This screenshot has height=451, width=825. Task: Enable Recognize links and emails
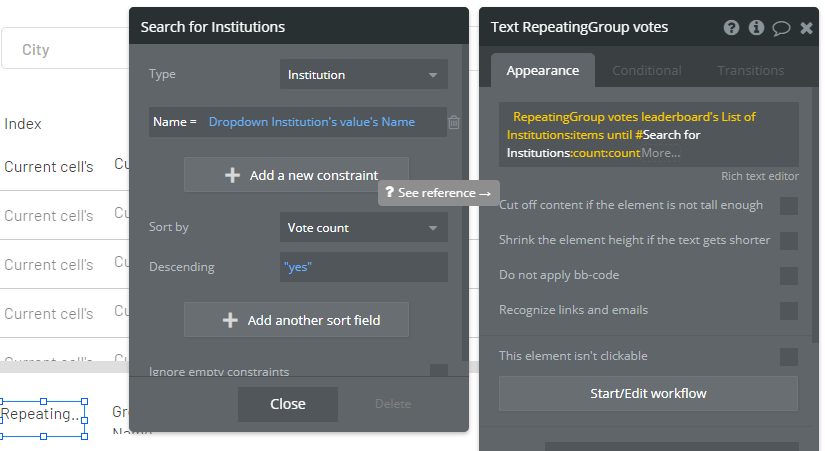[789, 311]
